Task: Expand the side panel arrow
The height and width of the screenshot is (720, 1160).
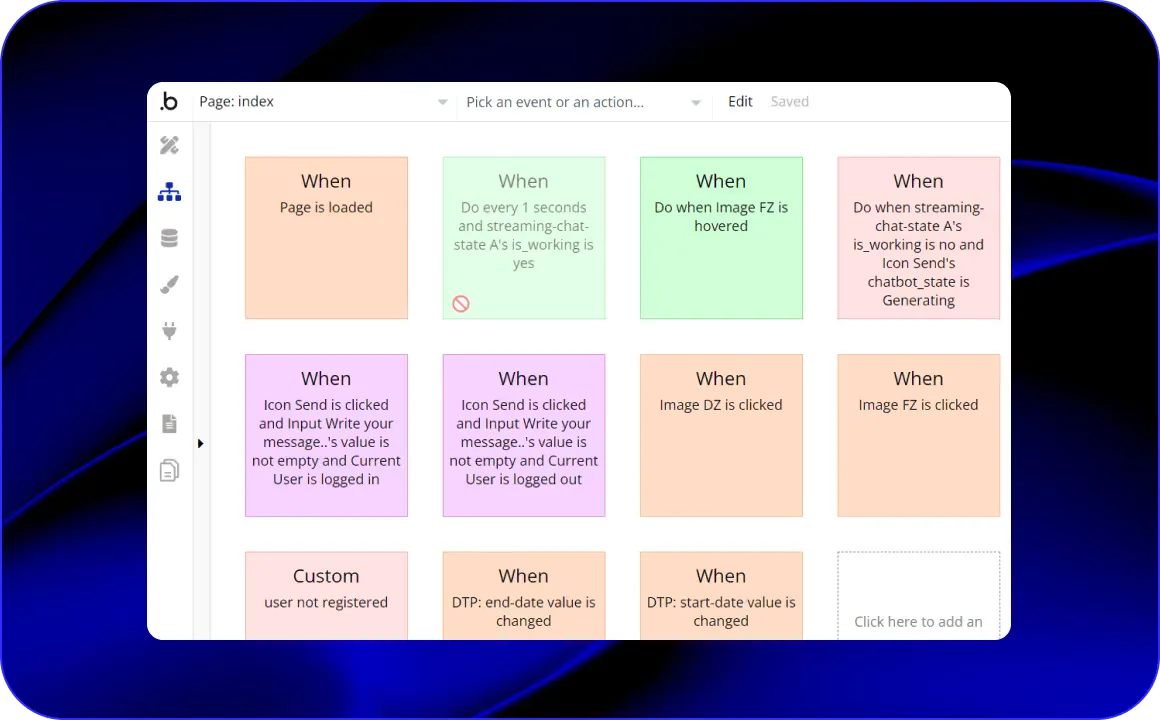Action: (x=200, y=444)
